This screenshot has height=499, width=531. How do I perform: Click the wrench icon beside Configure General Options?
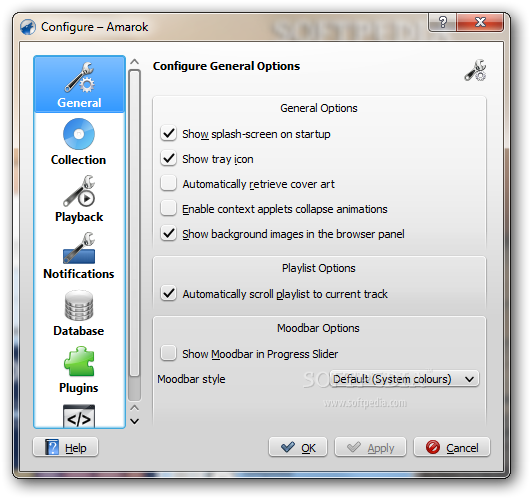475,70
